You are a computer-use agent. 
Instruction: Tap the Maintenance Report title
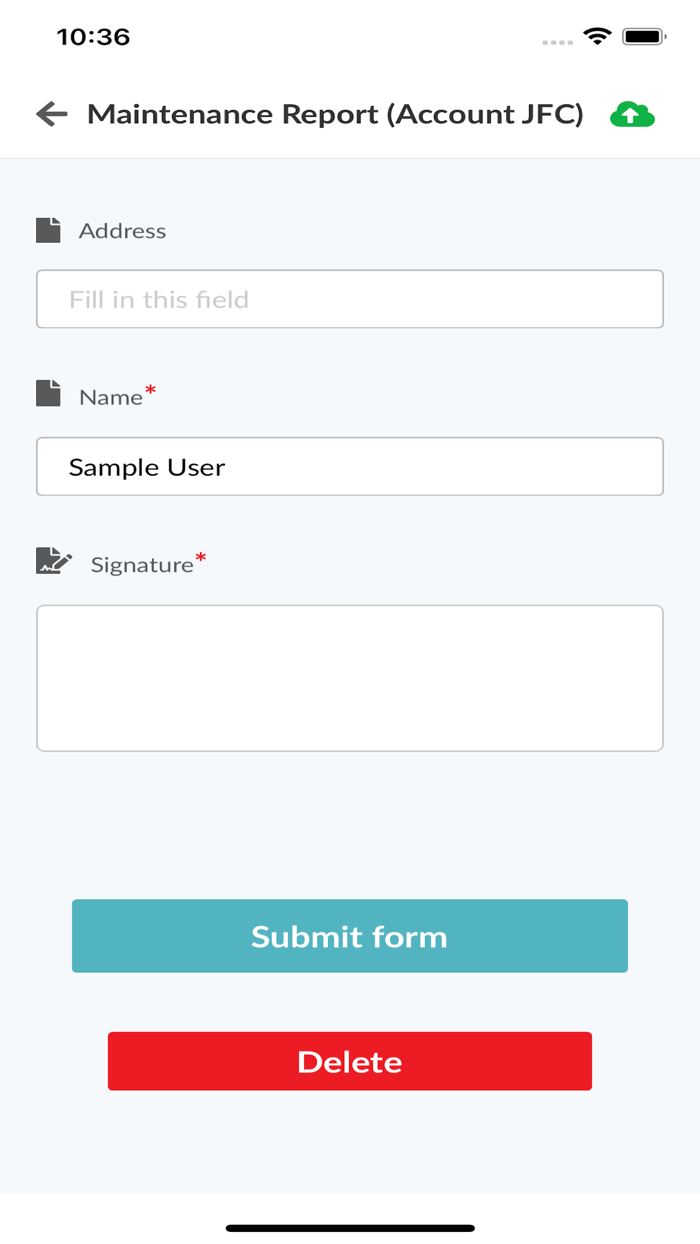point(336,114)
